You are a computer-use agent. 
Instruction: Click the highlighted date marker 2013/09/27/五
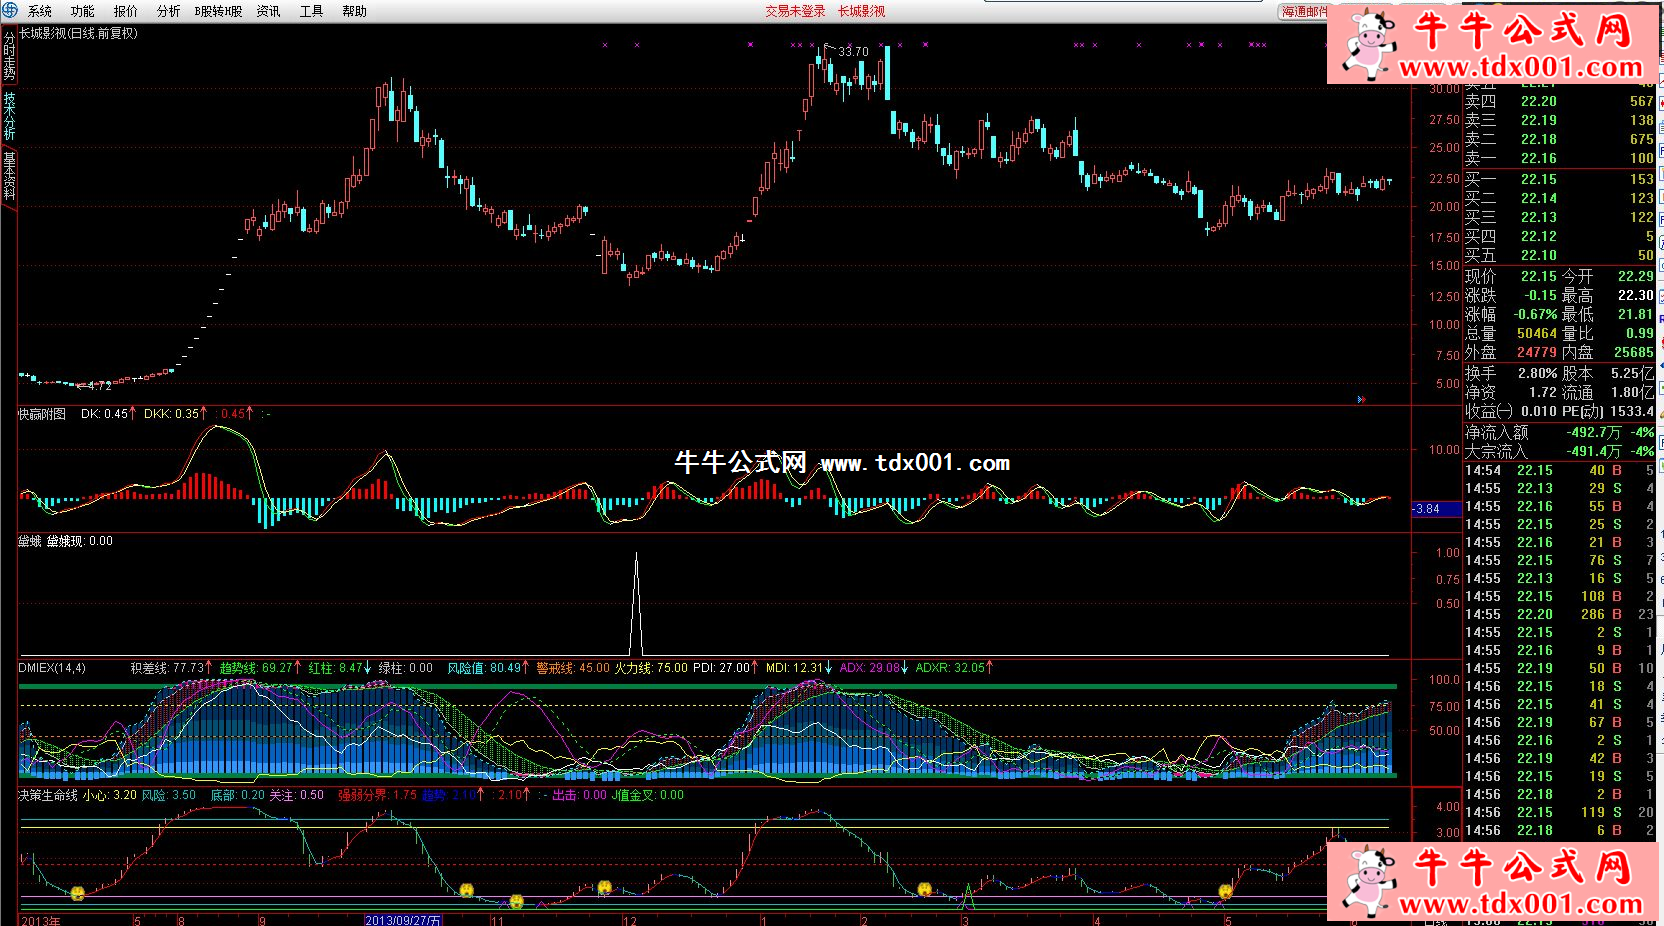pyautogui.click(x=403, y=920)
